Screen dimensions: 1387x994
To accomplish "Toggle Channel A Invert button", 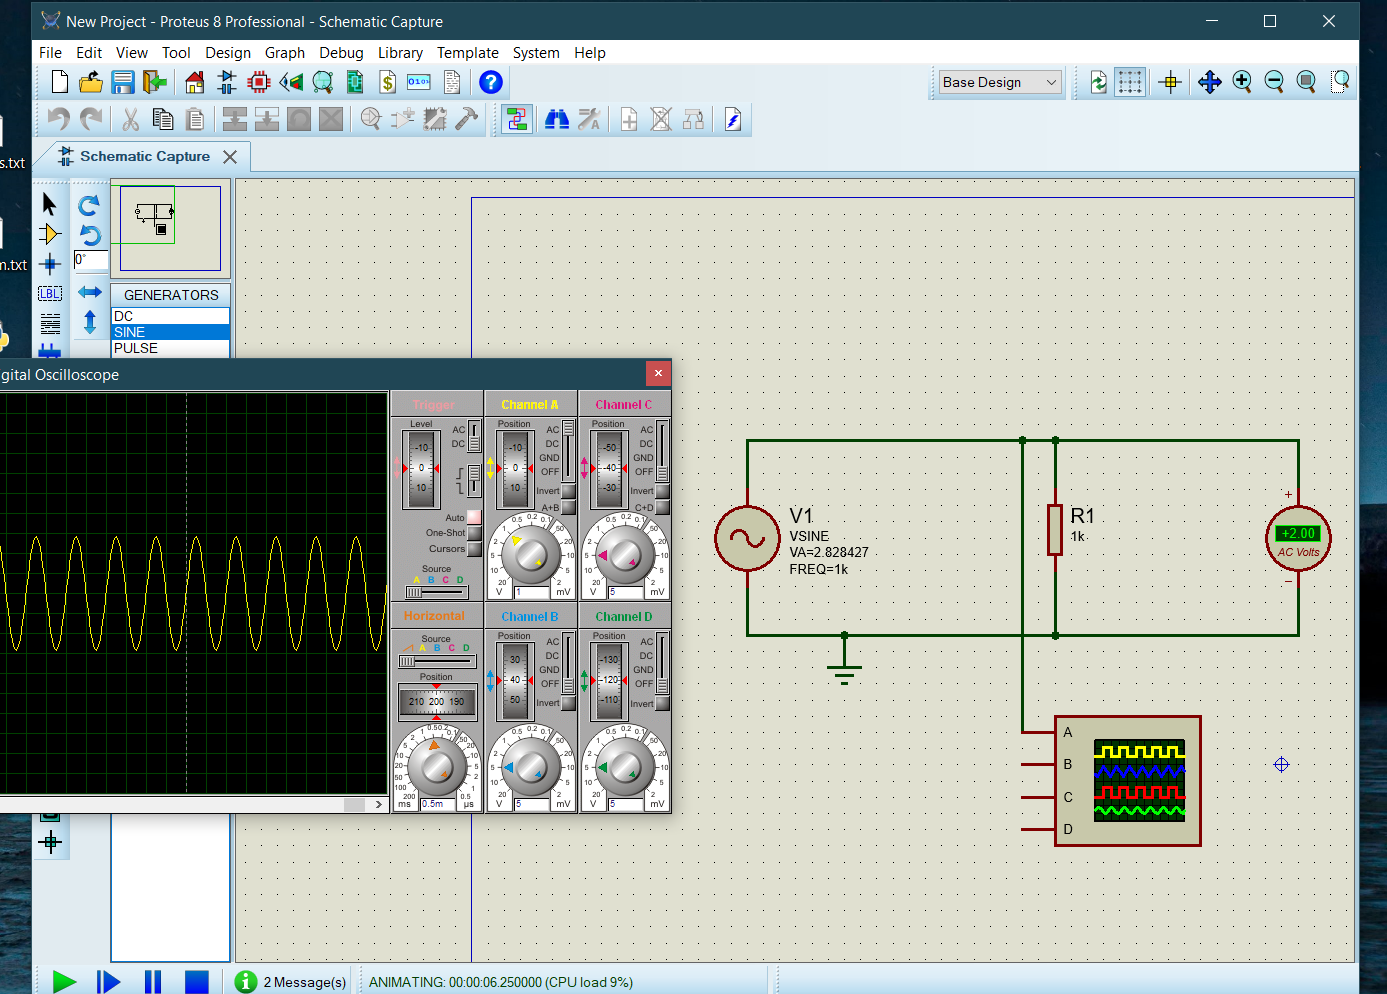I will (568, 491).
